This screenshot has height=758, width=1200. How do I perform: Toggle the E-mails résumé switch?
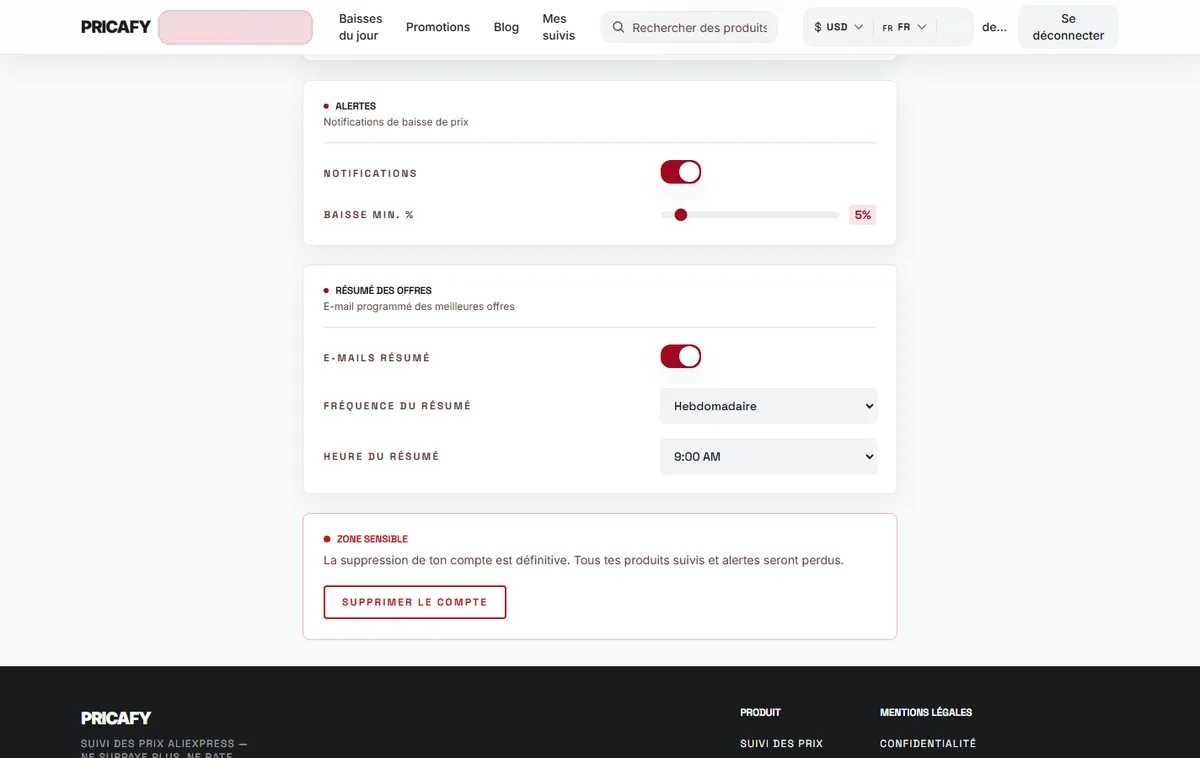coord(681,356)
